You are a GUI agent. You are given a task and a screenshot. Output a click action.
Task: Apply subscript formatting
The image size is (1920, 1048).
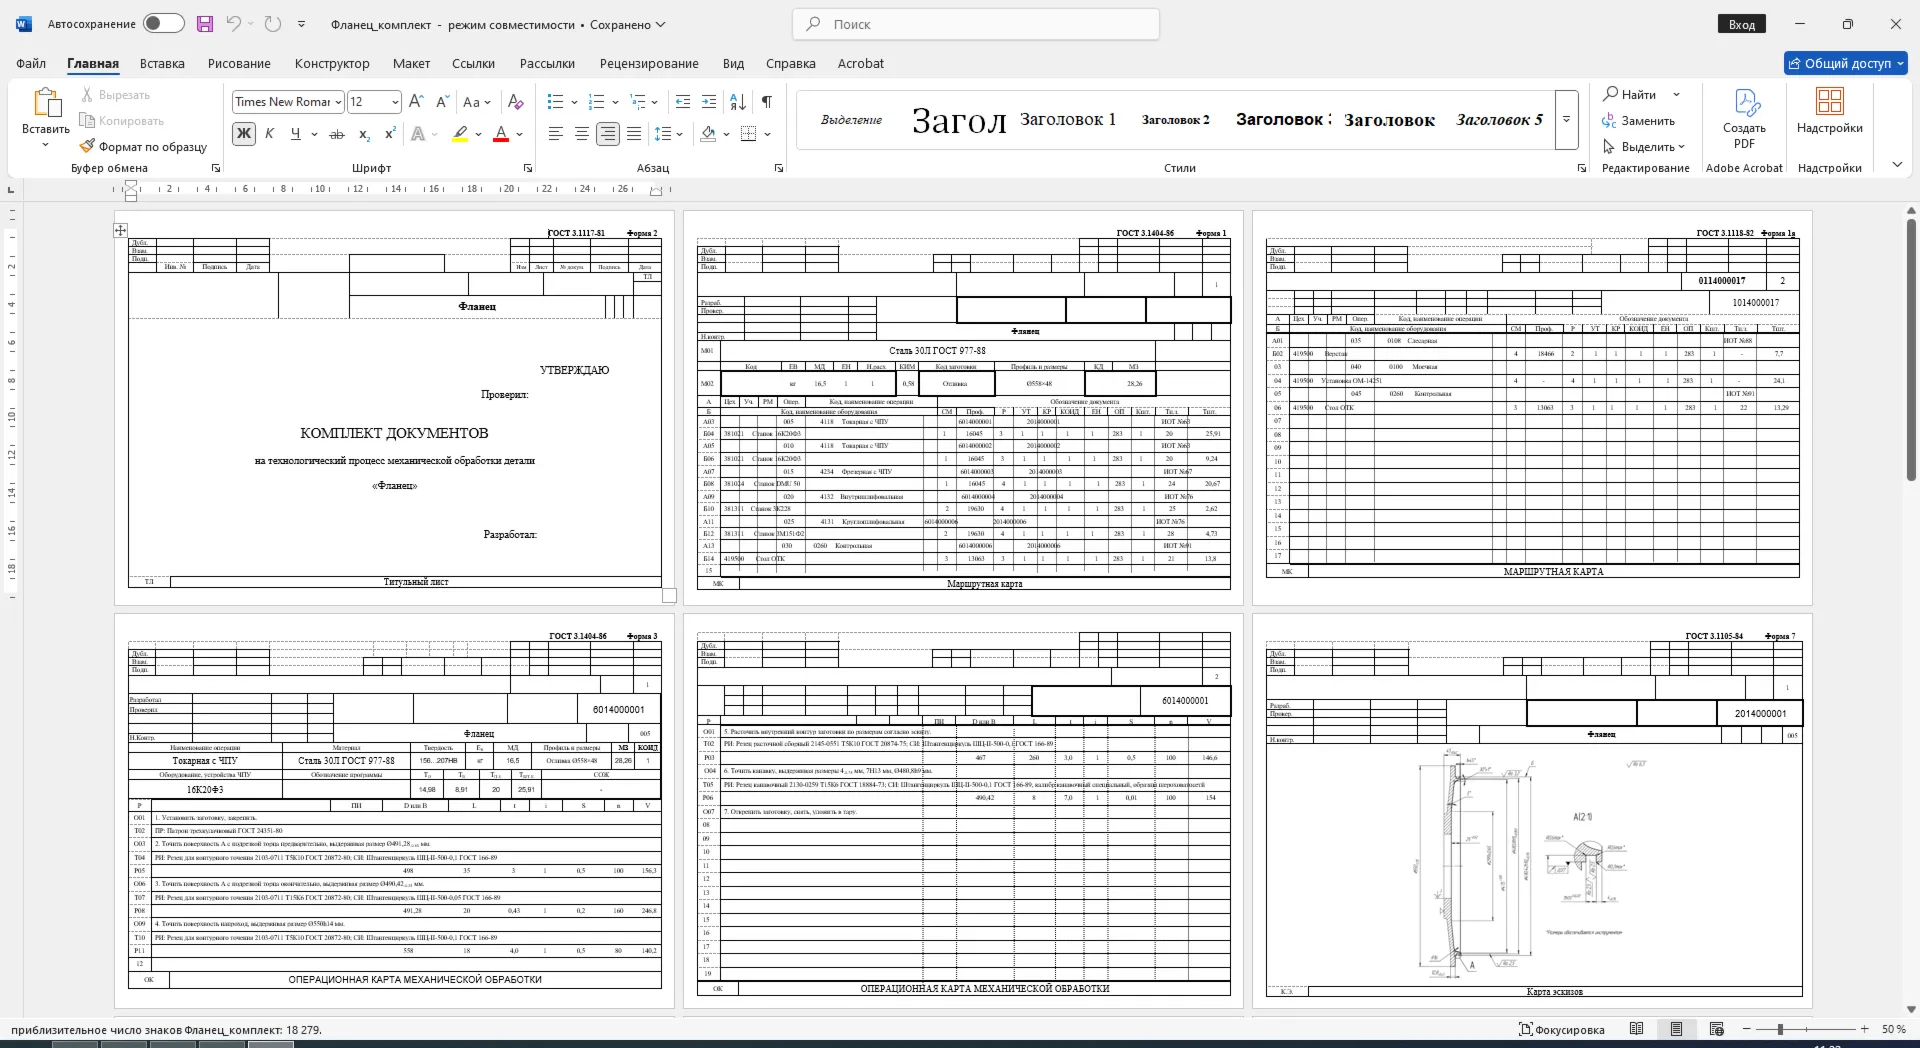364,134
